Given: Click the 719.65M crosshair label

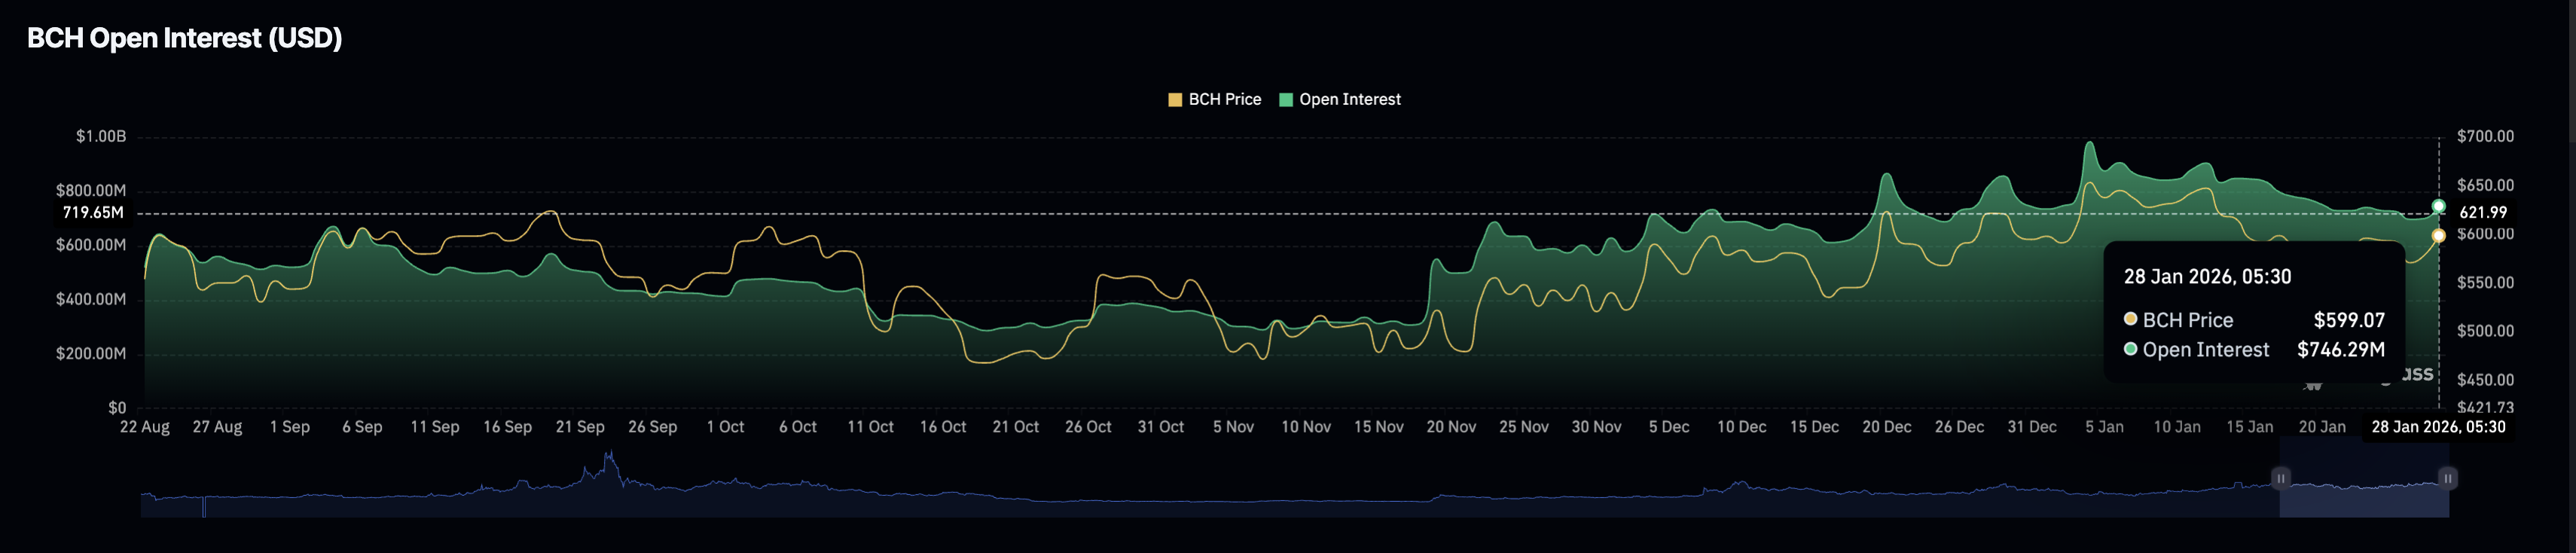Looking at the screenshot, I should [x=93, y=213].
